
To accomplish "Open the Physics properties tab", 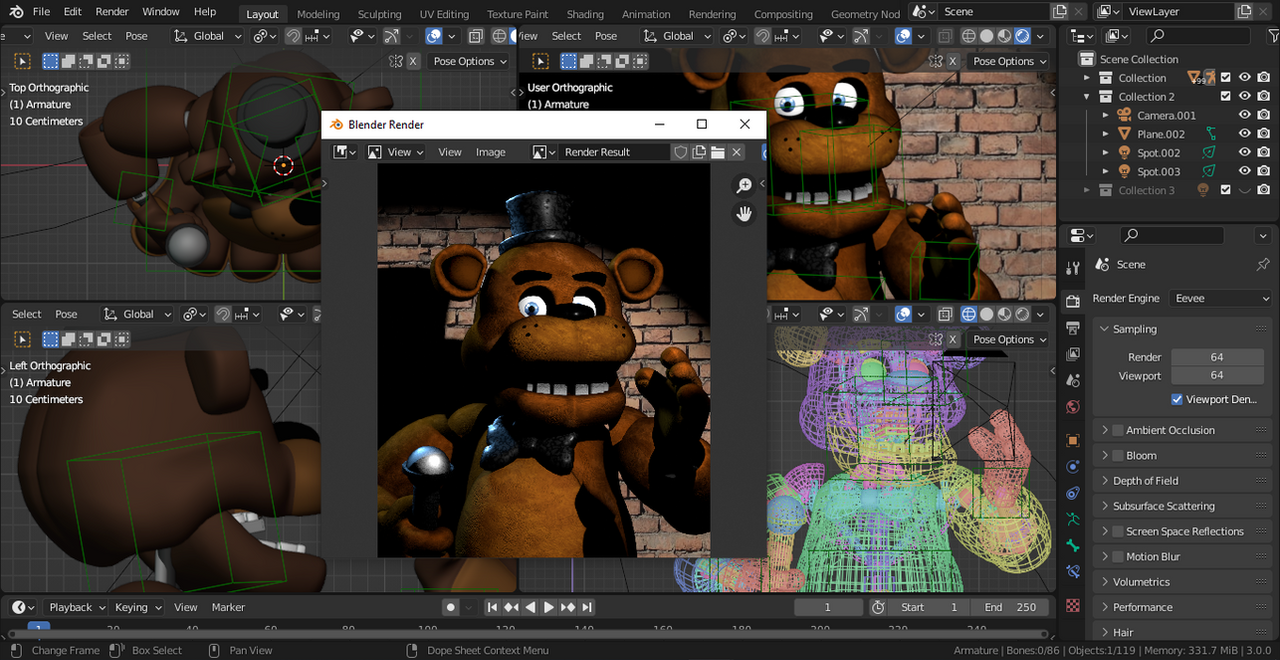I will [1073, 466].
